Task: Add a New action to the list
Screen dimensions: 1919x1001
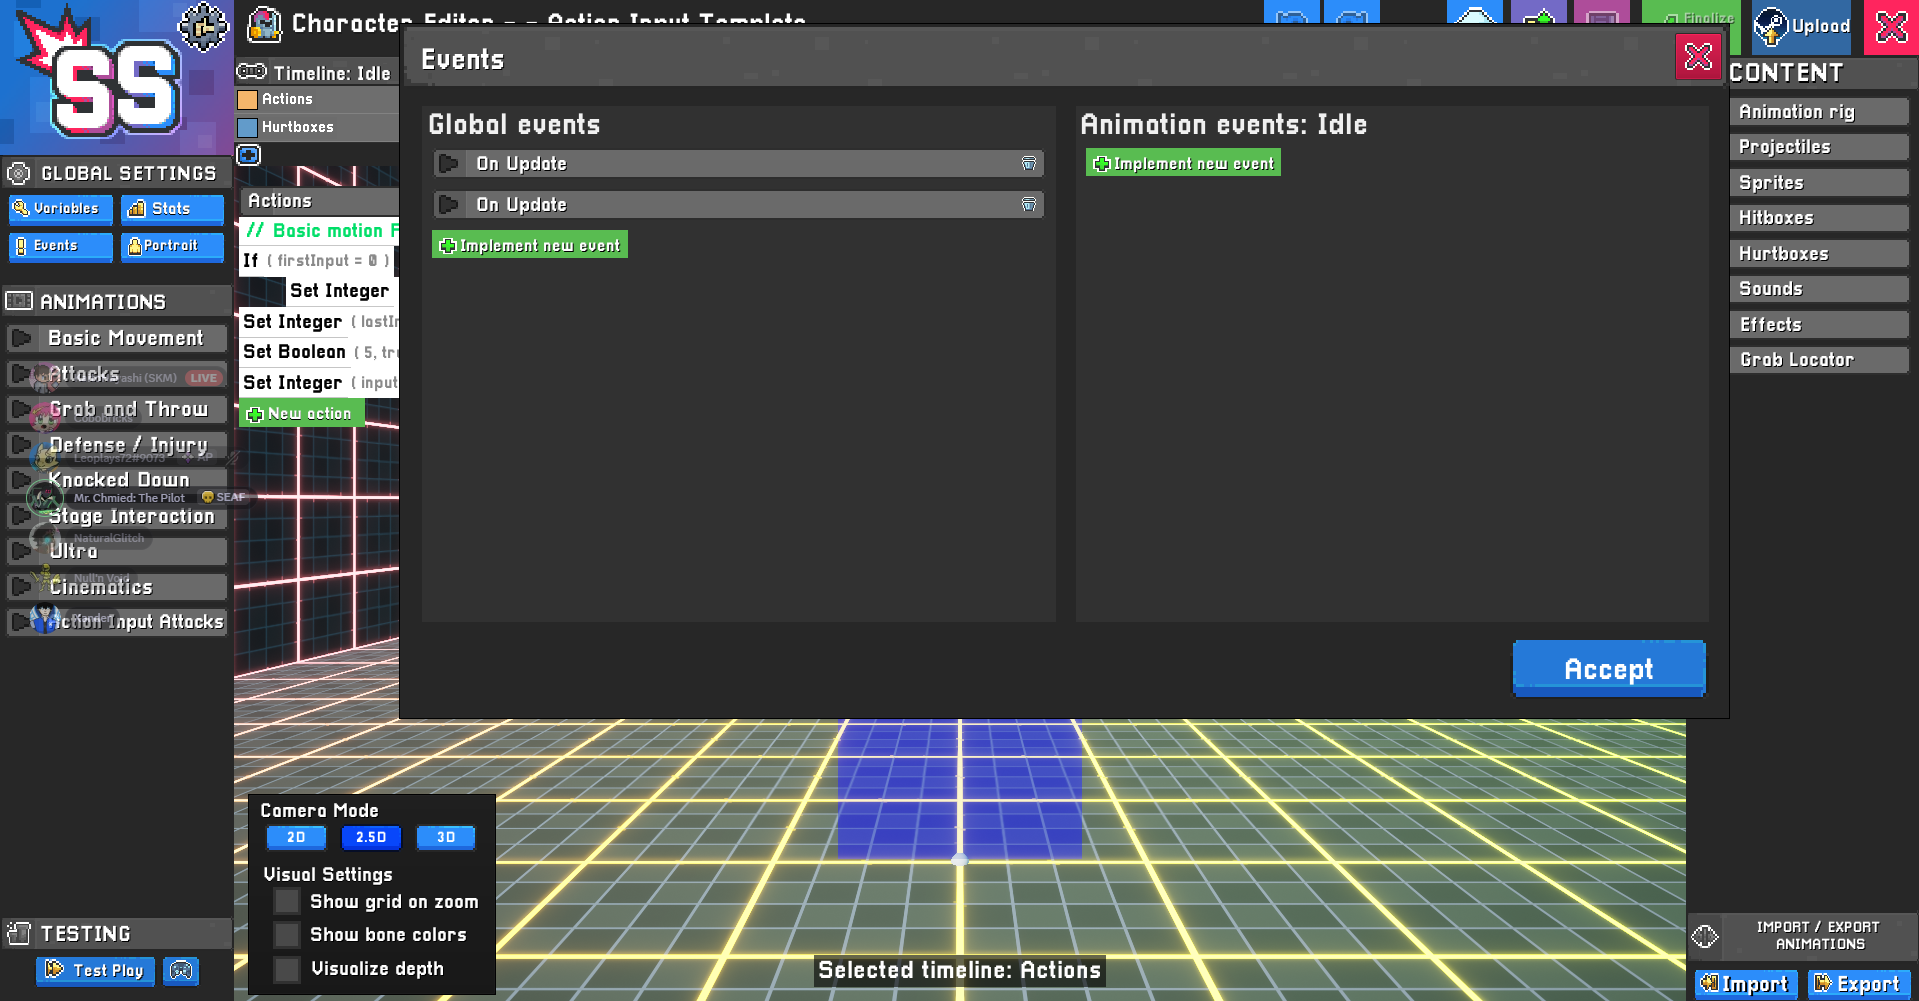Action: click(301, 414)
